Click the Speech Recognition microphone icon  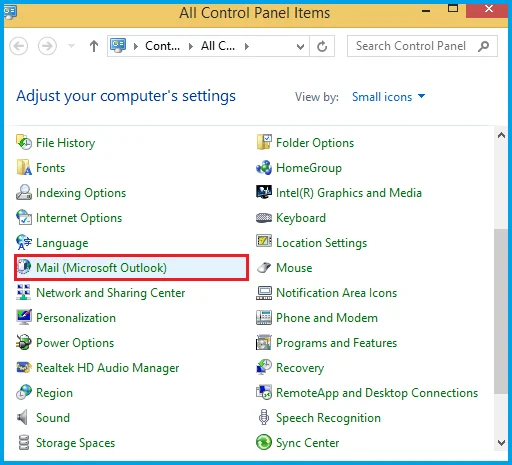[264, 418]
